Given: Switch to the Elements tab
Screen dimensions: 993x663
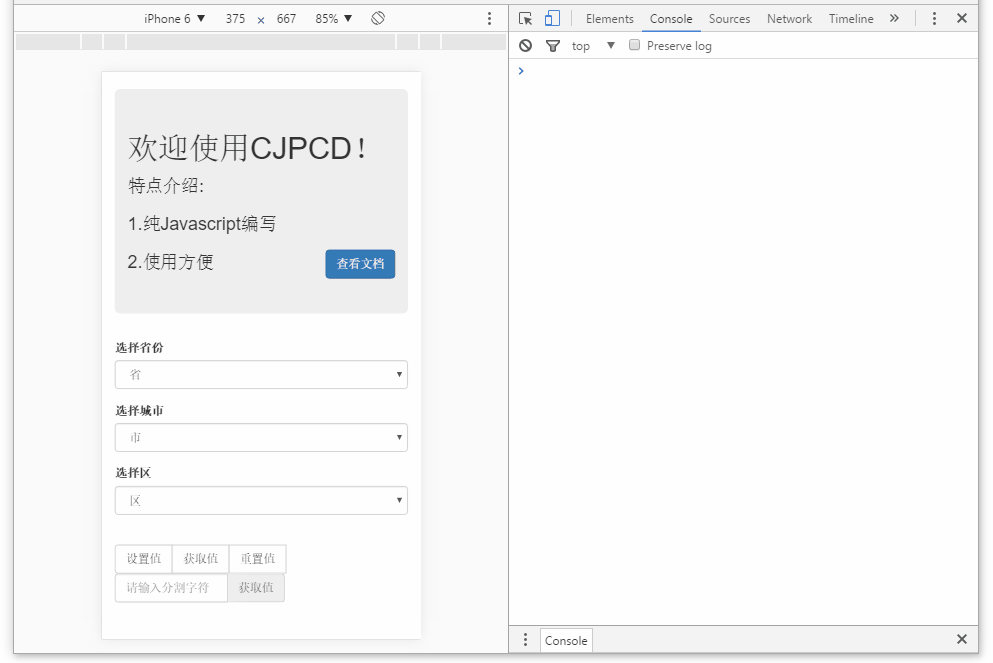Looking at the screenshot, I should 610,19.
